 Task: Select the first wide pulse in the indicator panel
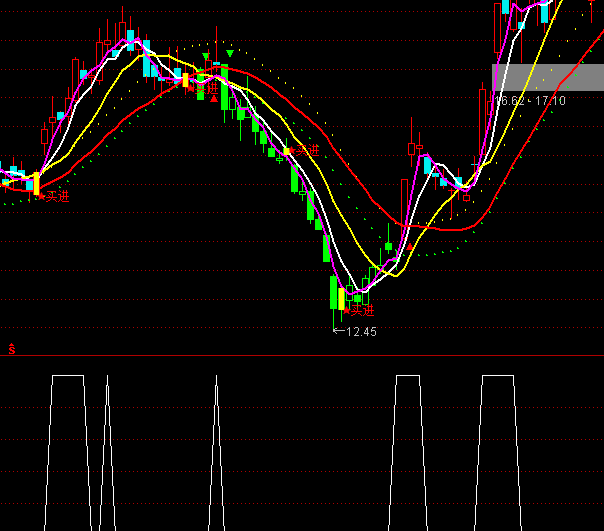pyautogui.click(x=67, y=377)
